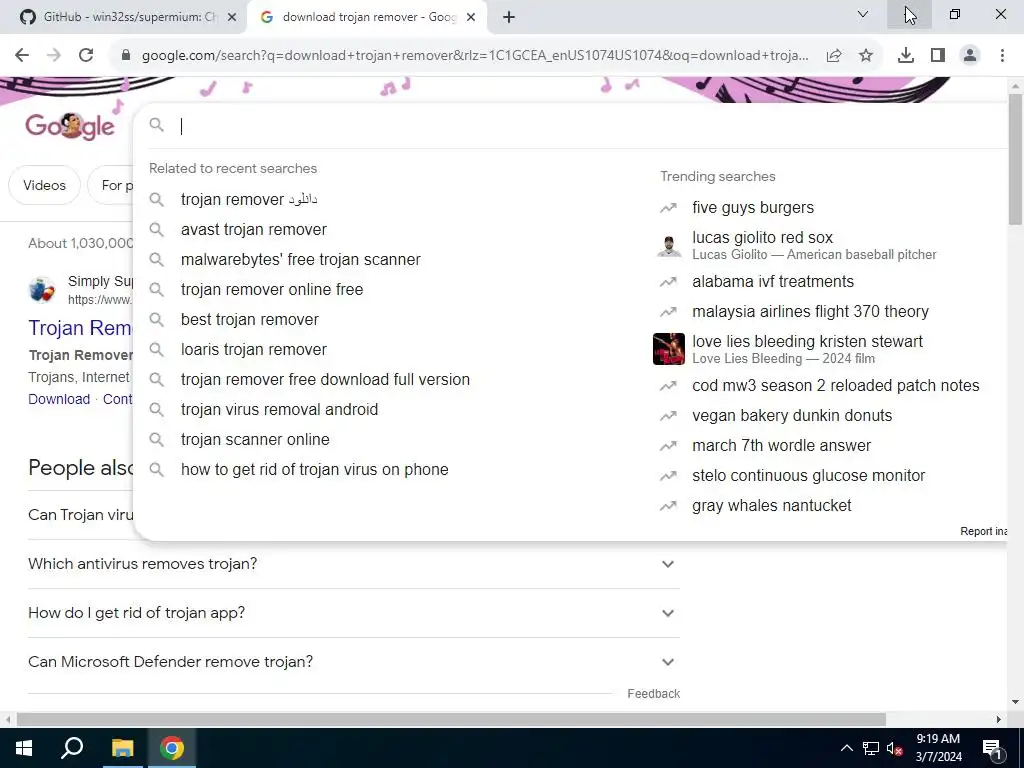Click the browser back arrow
The height and width of the screenshot is (768, 1024).
tap(22, 56)
